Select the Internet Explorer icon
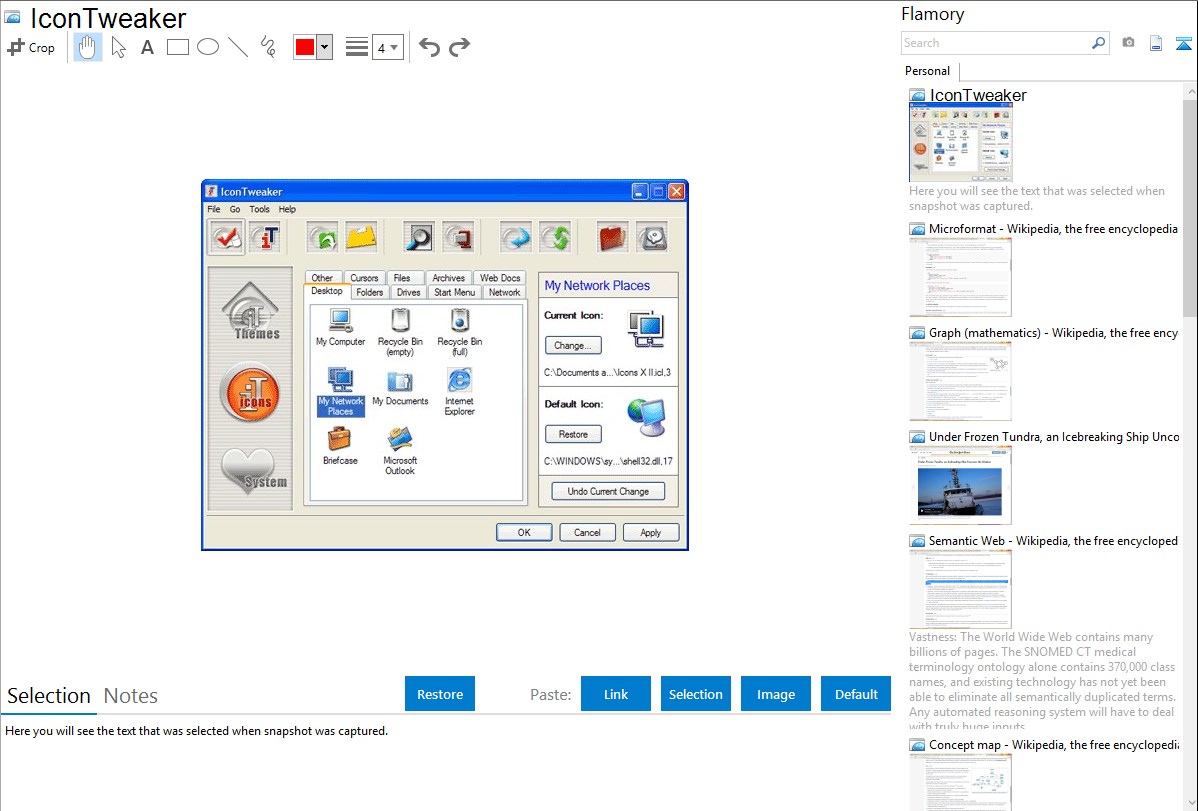The width and height of the screenshot is (1198, 811). [459, 392]
